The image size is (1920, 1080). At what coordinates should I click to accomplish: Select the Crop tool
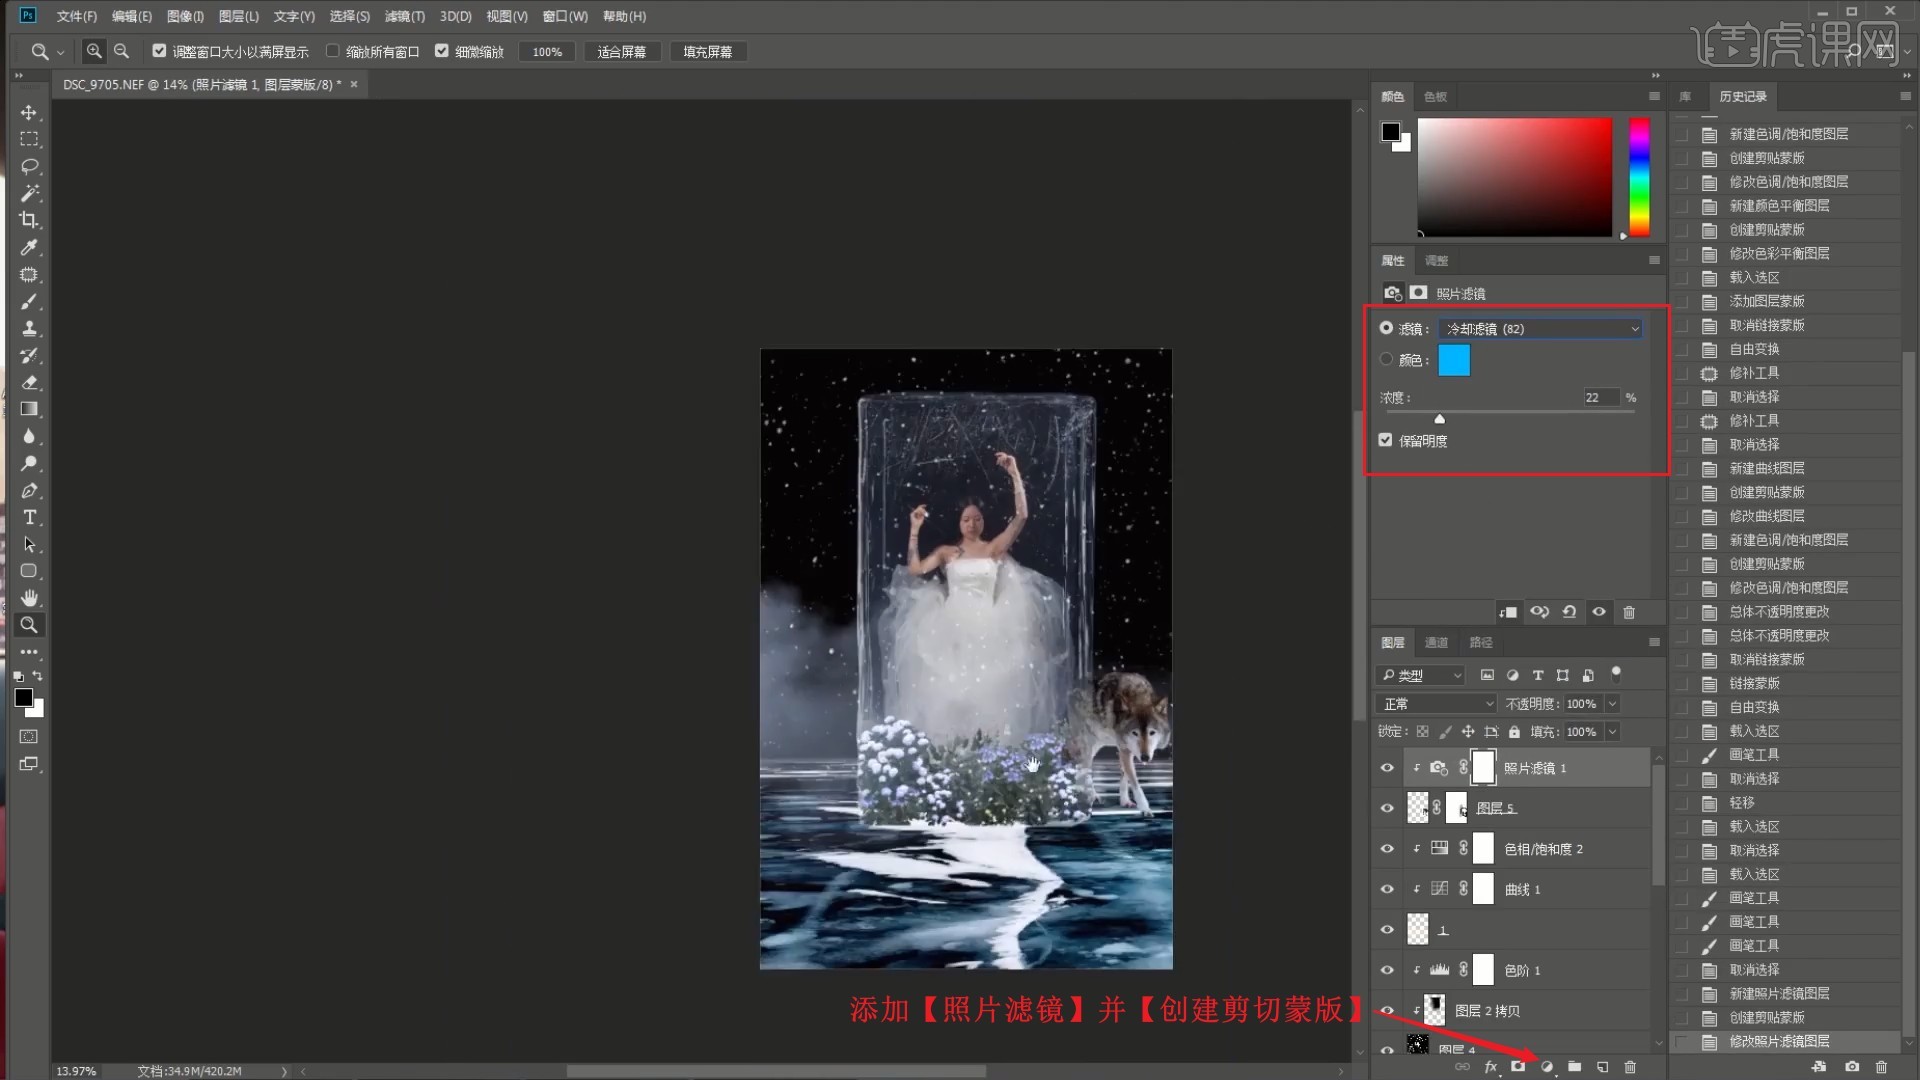[x=29, y=220]
